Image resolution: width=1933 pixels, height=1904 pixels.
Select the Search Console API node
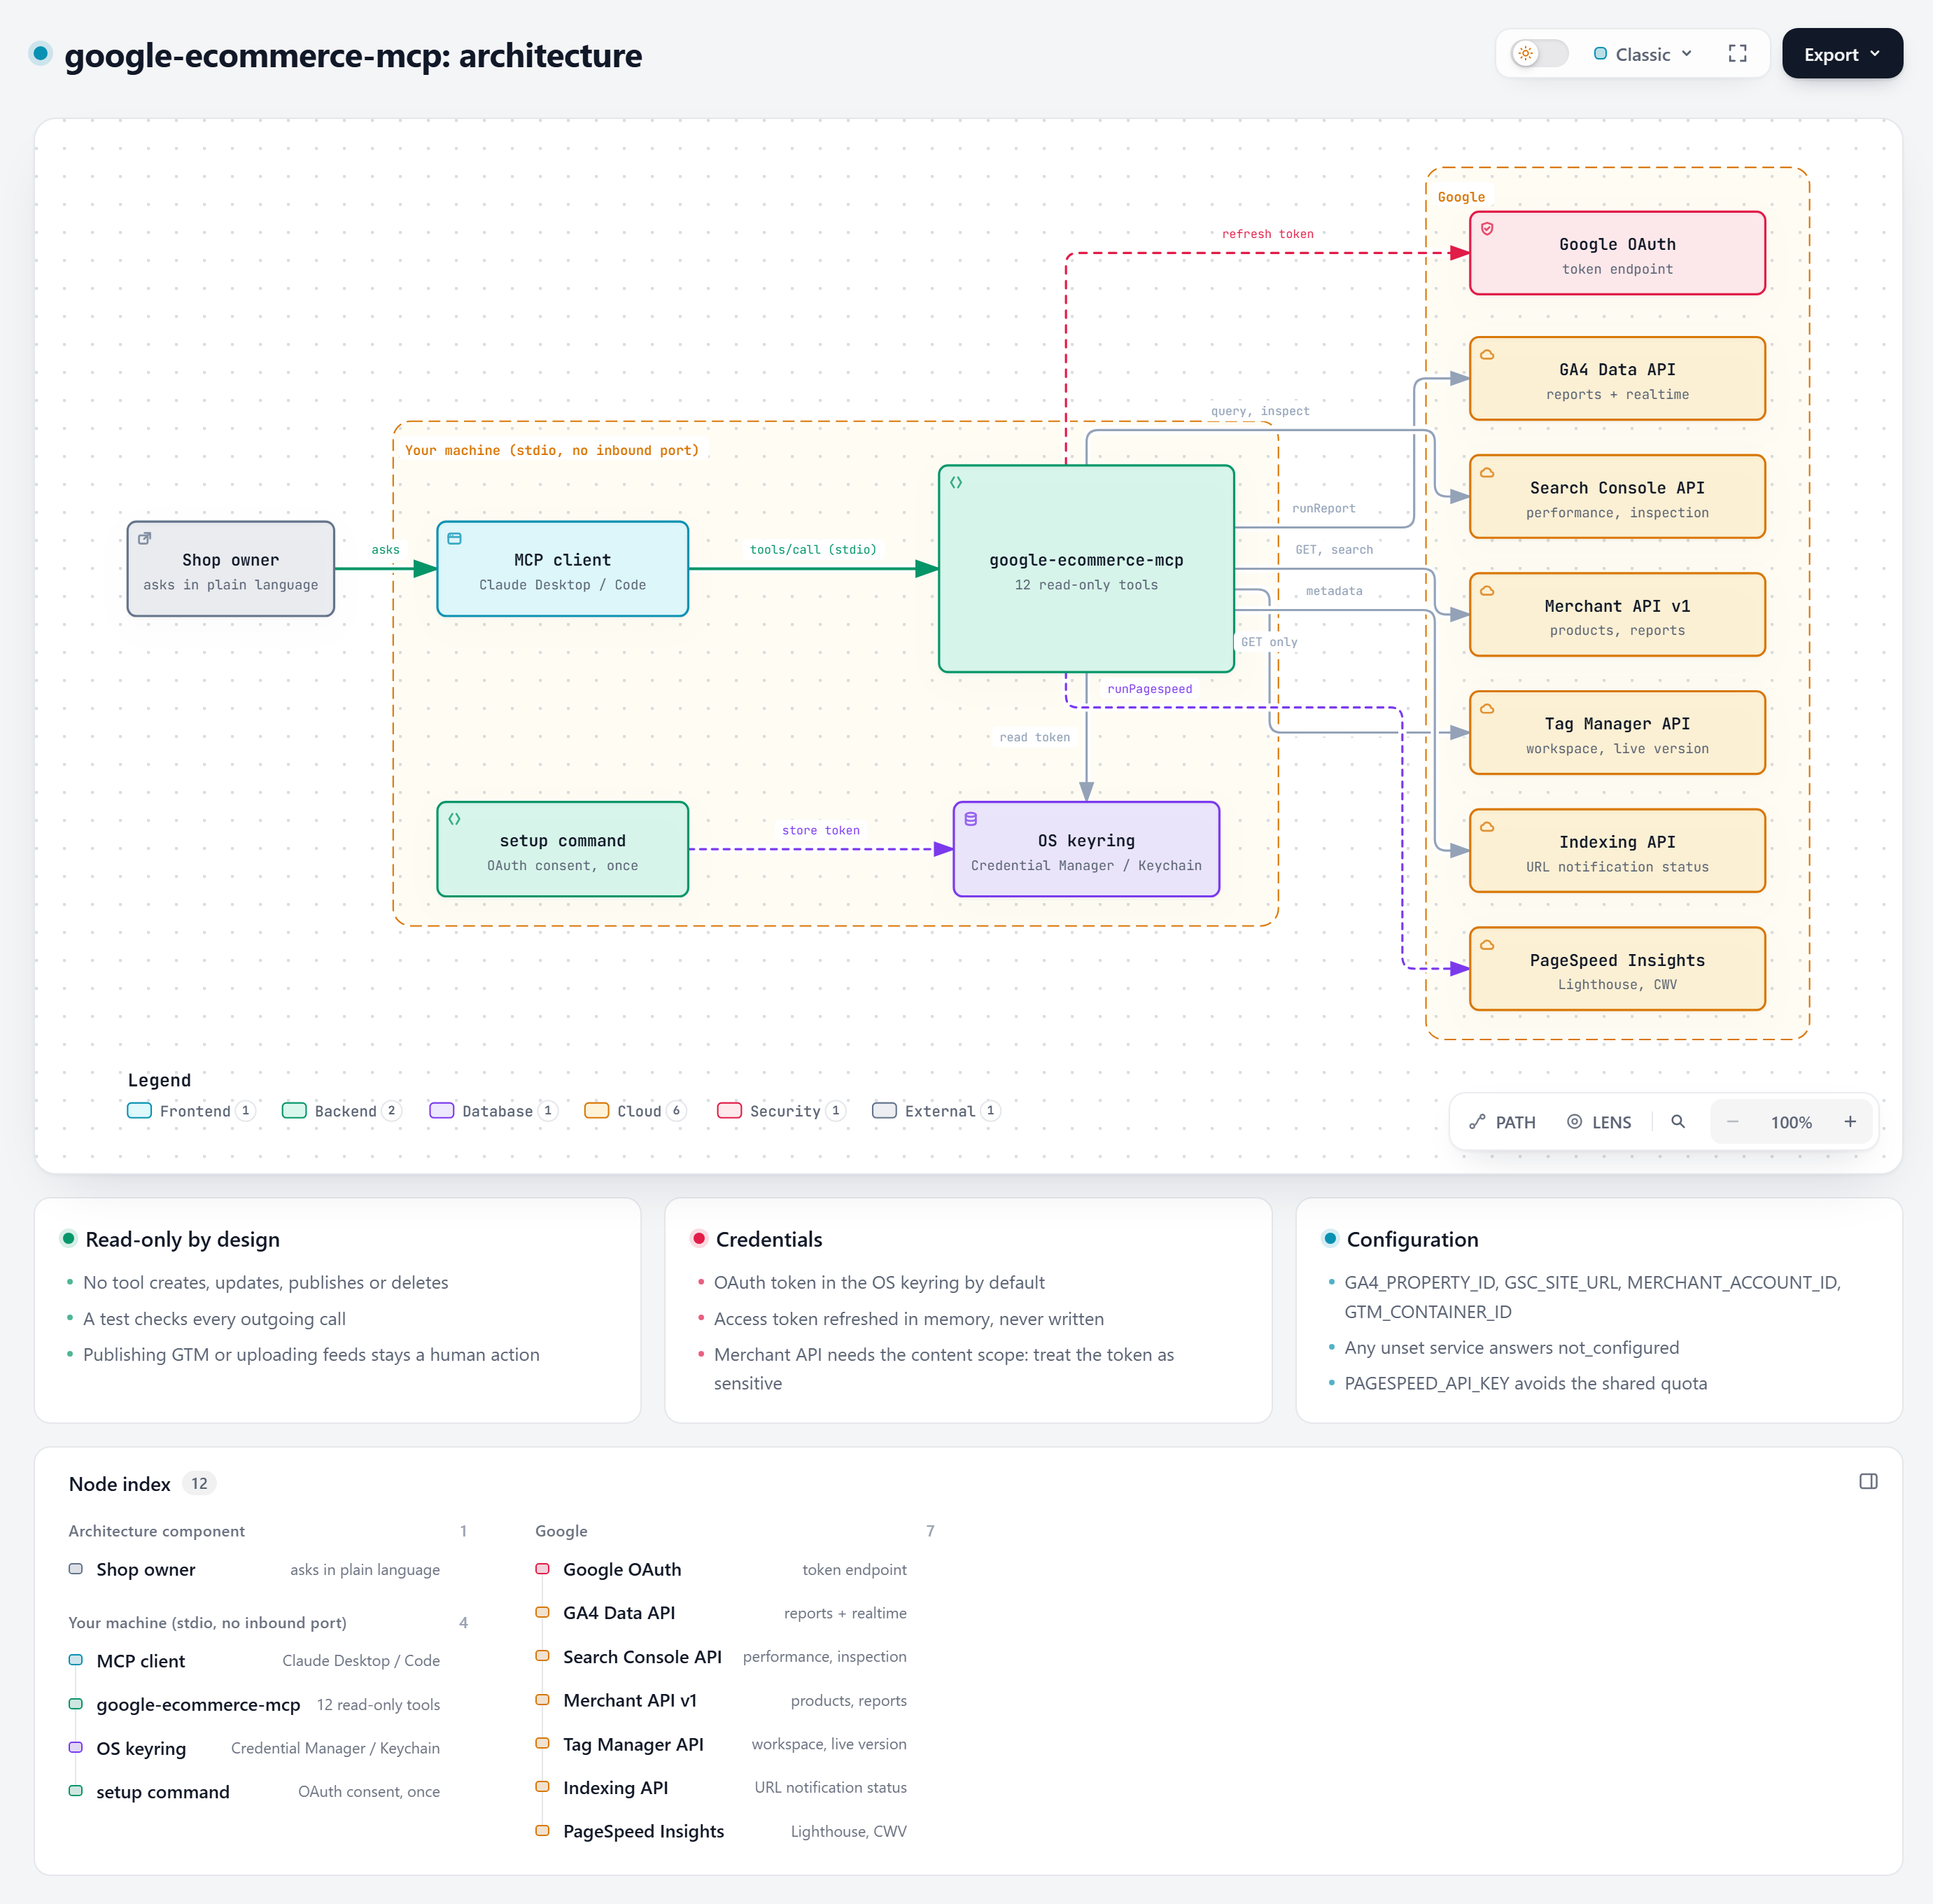1617,497
